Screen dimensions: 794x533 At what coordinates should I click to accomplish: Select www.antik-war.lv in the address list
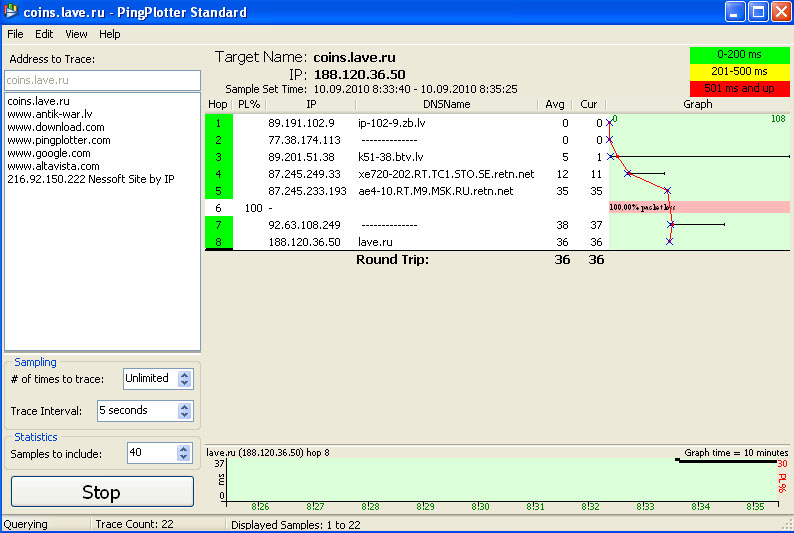[x=50, y=114]
